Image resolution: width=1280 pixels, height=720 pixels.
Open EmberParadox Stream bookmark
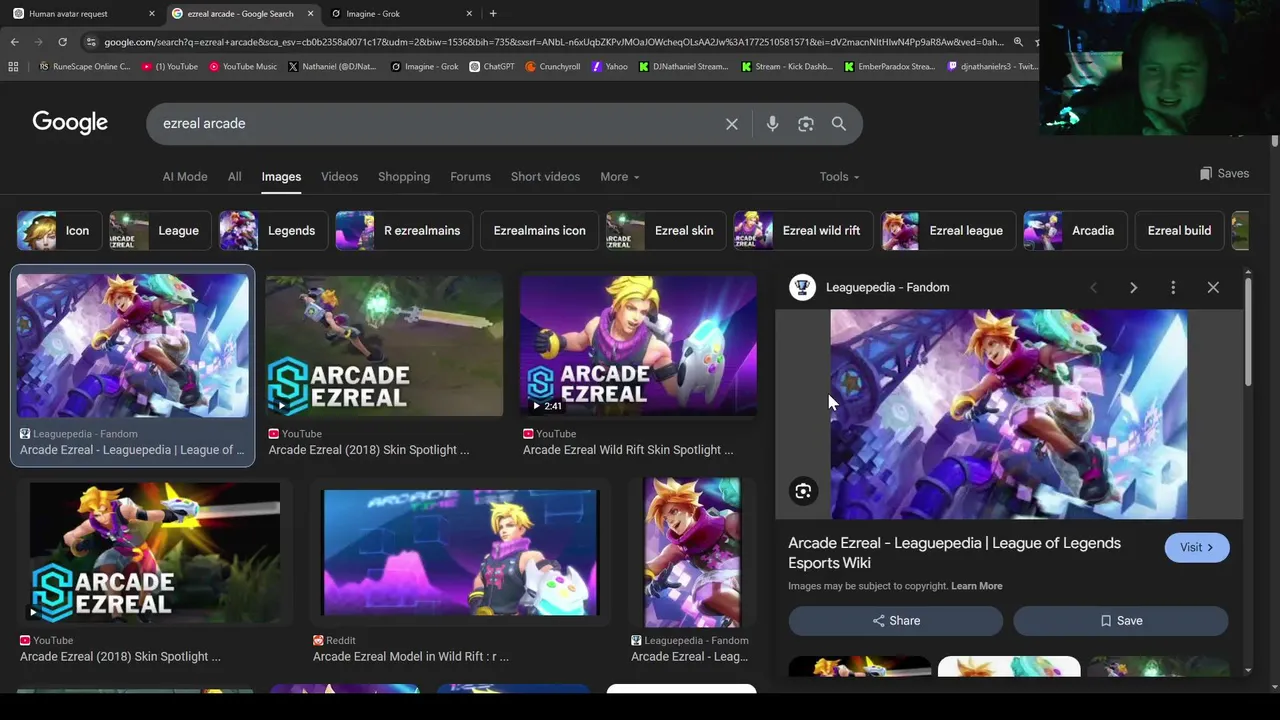(890, 67)
